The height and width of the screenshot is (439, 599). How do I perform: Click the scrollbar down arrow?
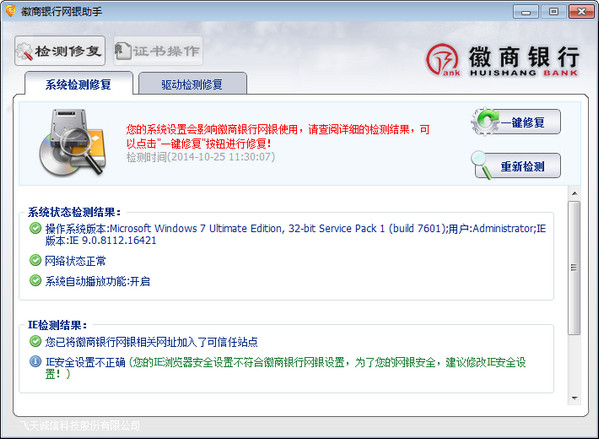[x=574, y=398]
